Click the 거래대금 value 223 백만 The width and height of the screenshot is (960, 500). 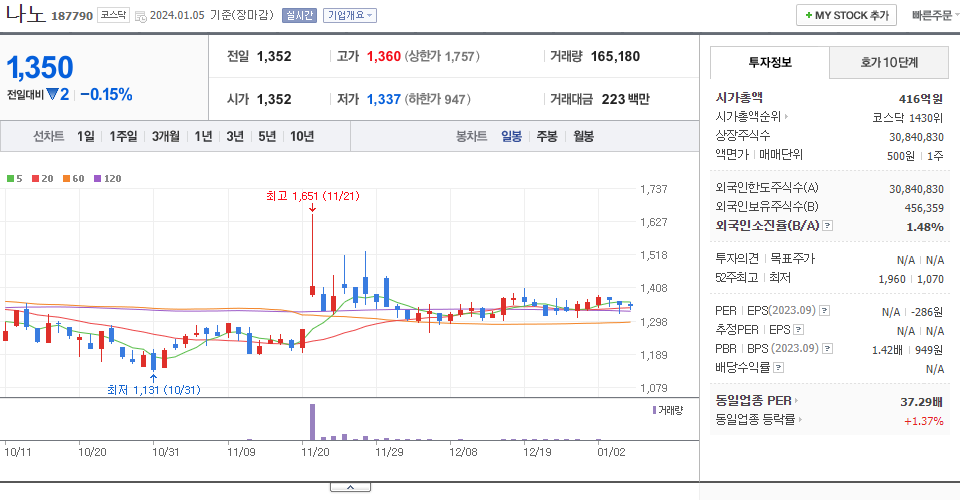pos(625,99)
